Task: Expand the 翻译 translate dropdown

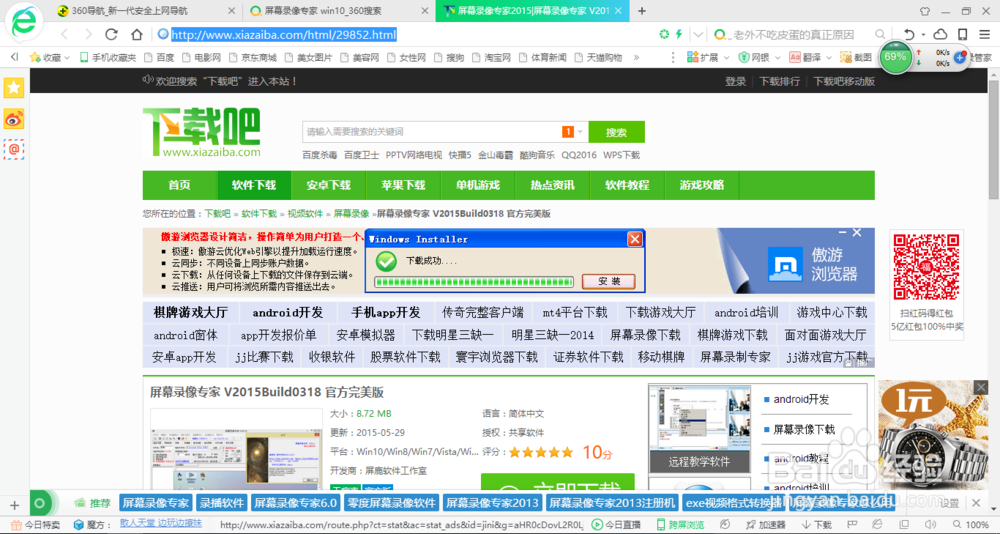Action: pos(828,57)
